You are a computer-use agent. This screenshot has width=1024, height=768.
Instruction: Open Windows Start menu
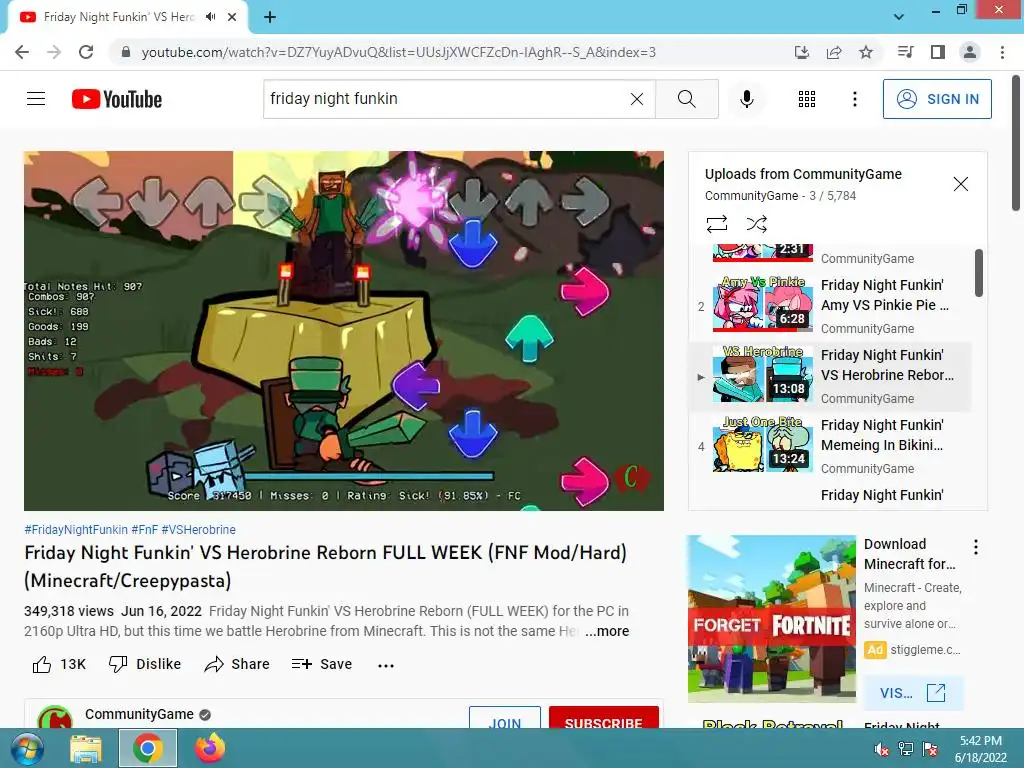(x=26, y=748)
